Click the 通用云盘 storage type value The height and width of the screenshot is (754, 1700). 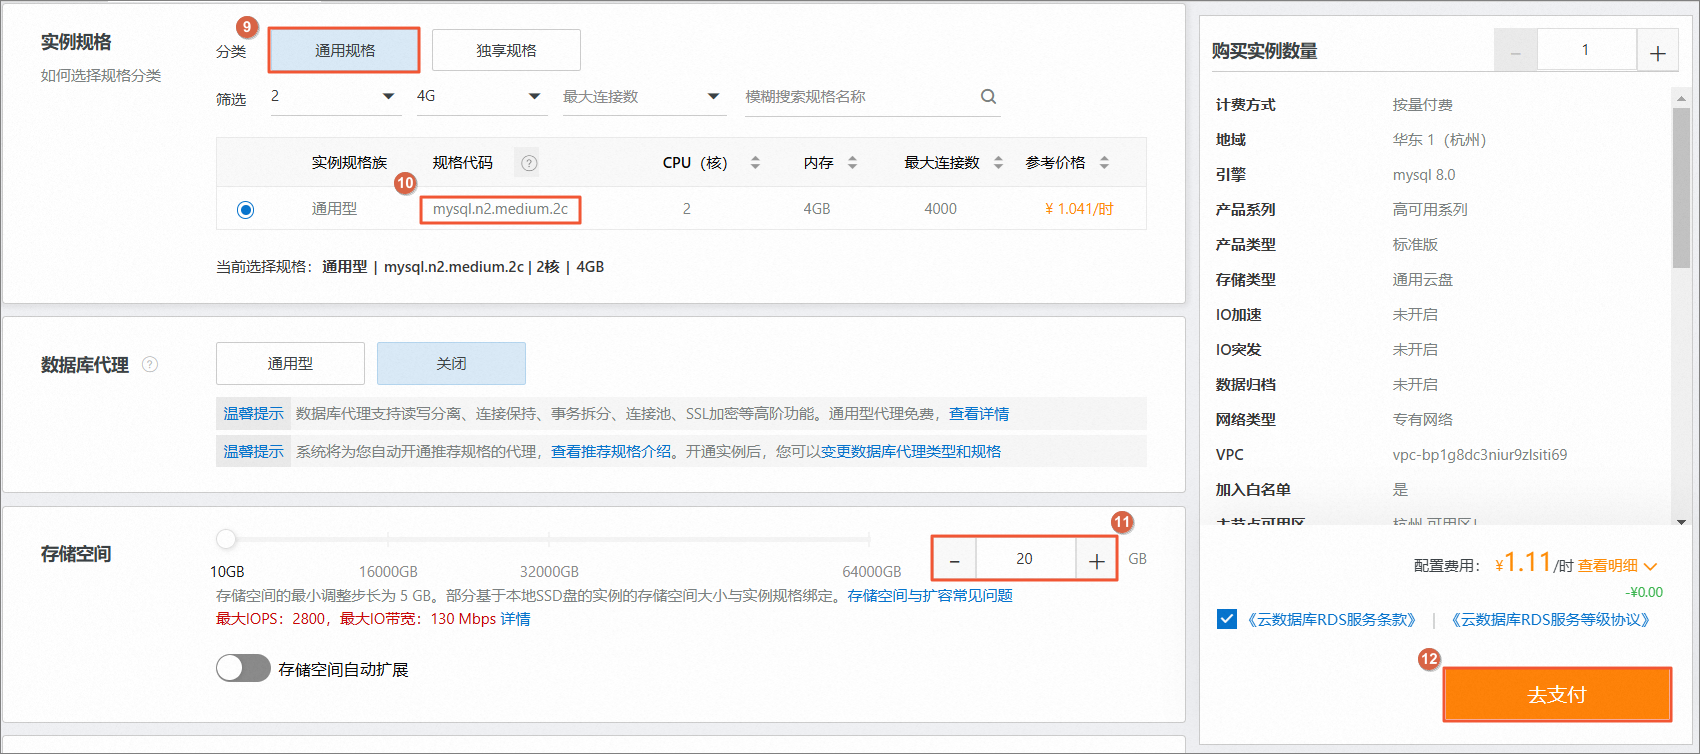point(1422,280)
